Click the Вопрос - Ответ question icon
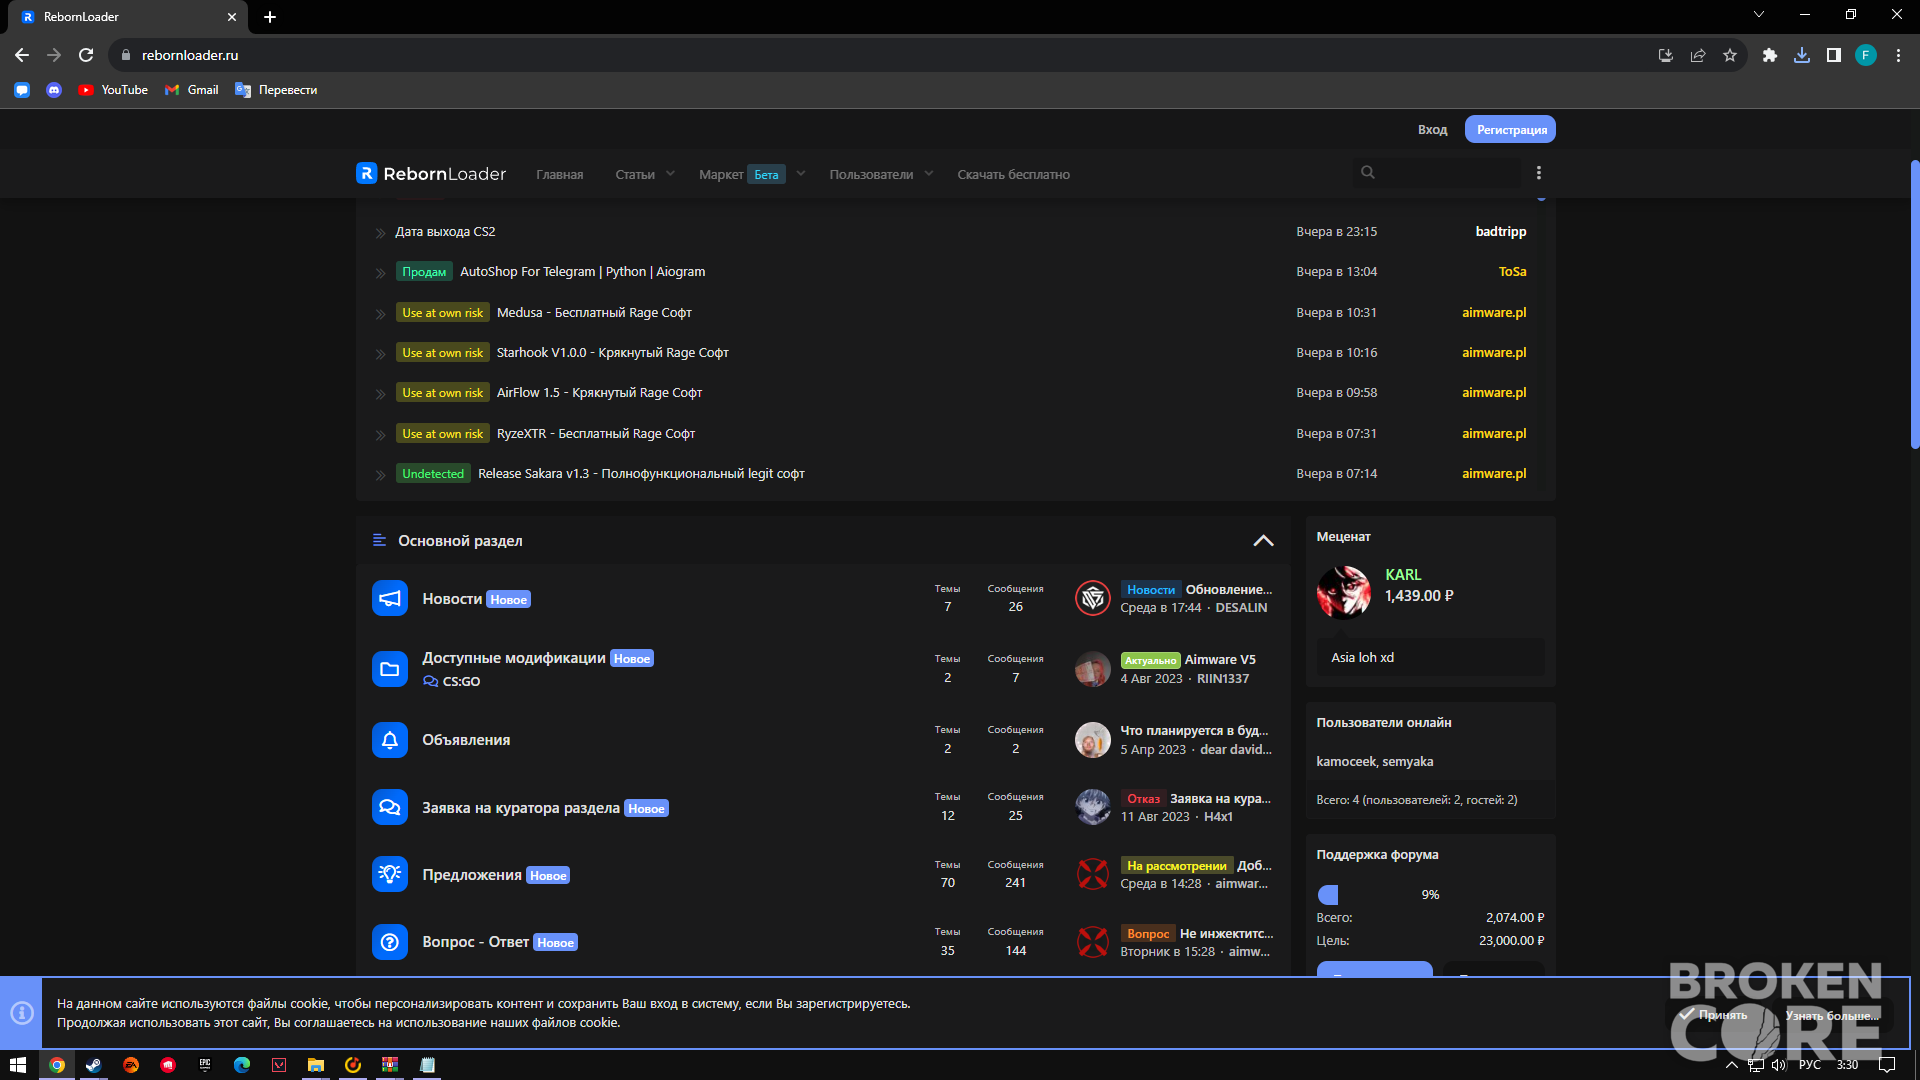 [390, 942]
